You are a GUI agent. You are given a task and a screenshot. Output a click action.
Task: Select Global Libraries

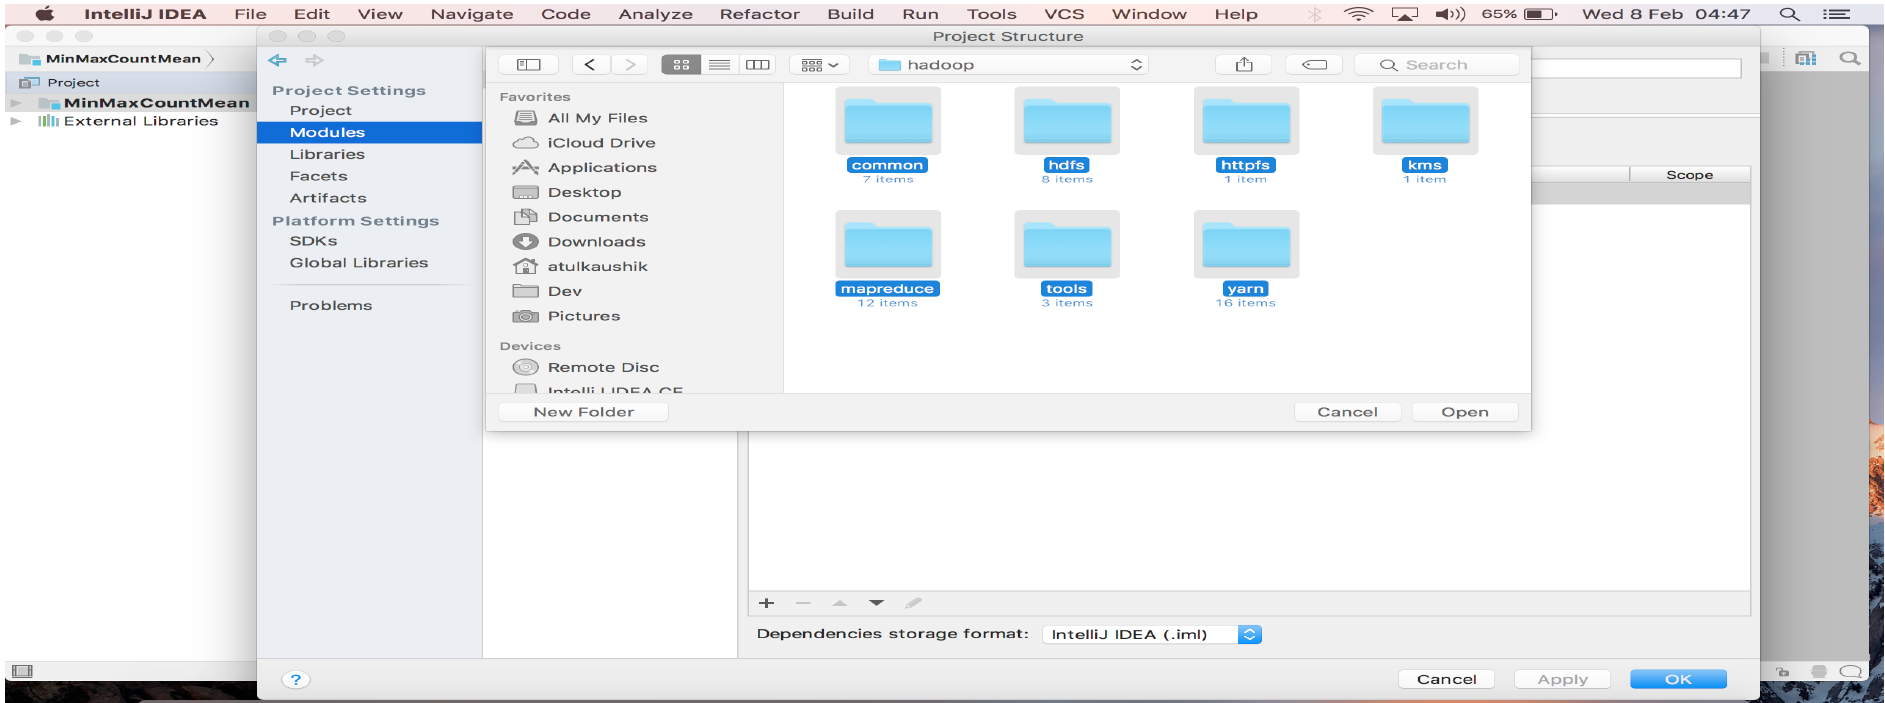[359, 264]
